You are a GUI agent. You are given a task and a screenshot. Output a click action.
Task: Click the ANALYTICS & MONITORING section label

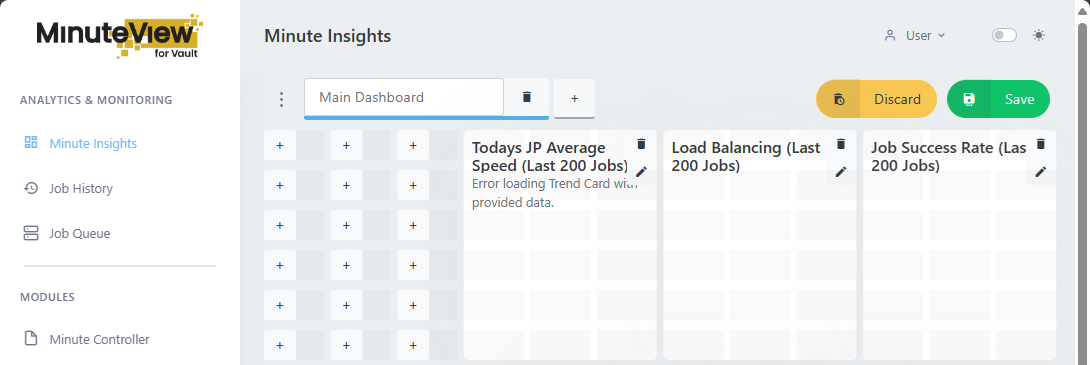point(96,100)
